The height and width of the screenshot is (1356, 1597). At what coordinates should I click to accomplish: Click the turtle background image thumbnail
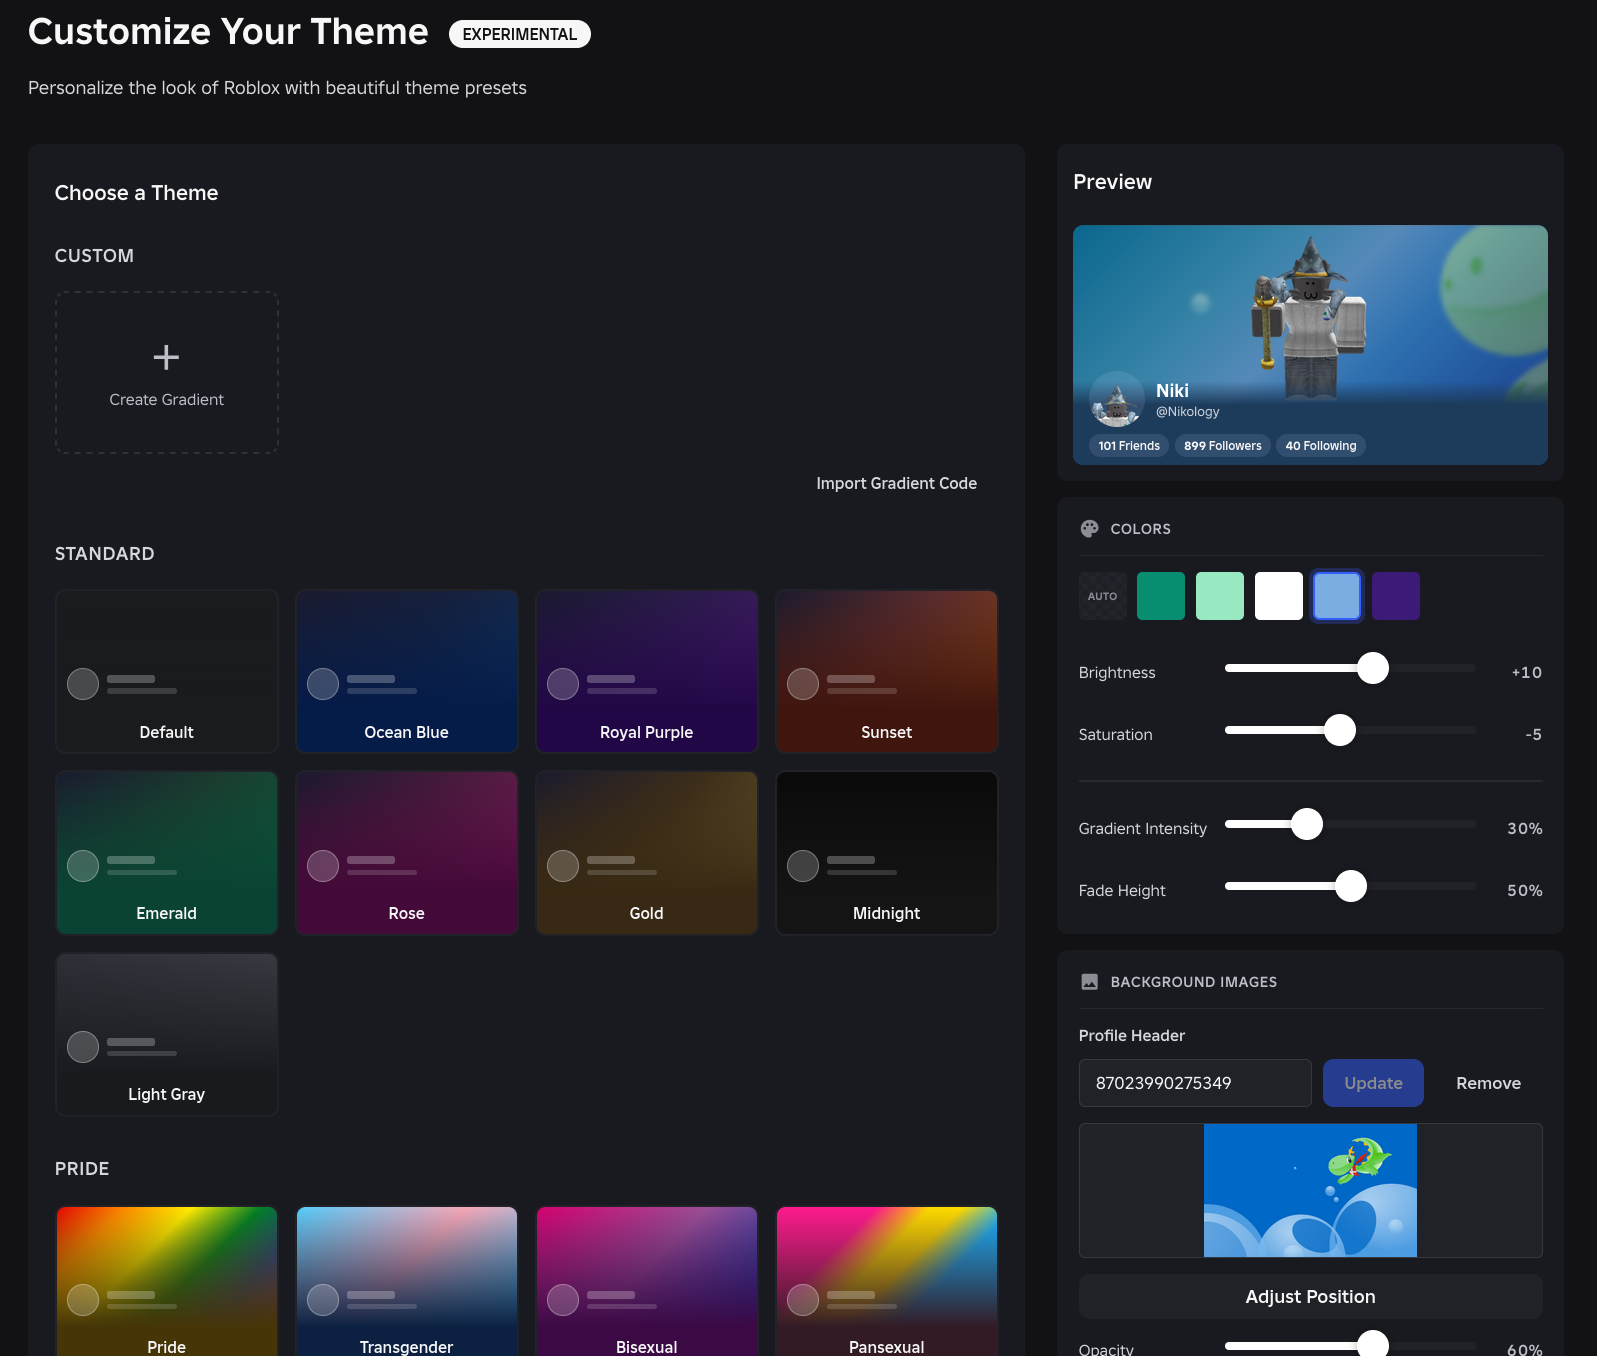pos(1310,1190)
